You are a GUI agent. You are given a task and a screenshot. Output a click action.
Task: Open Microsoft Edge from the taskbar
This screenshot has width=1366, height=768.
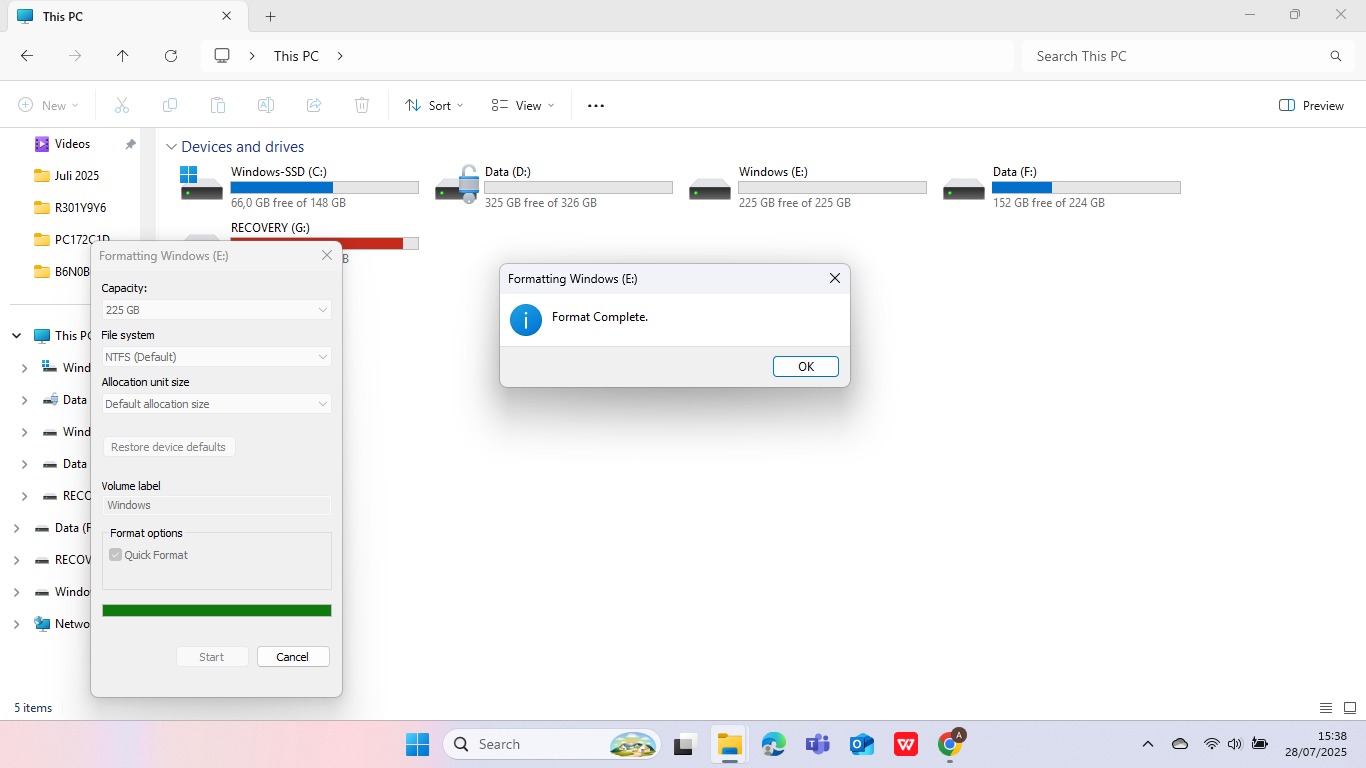coord(773,744)
